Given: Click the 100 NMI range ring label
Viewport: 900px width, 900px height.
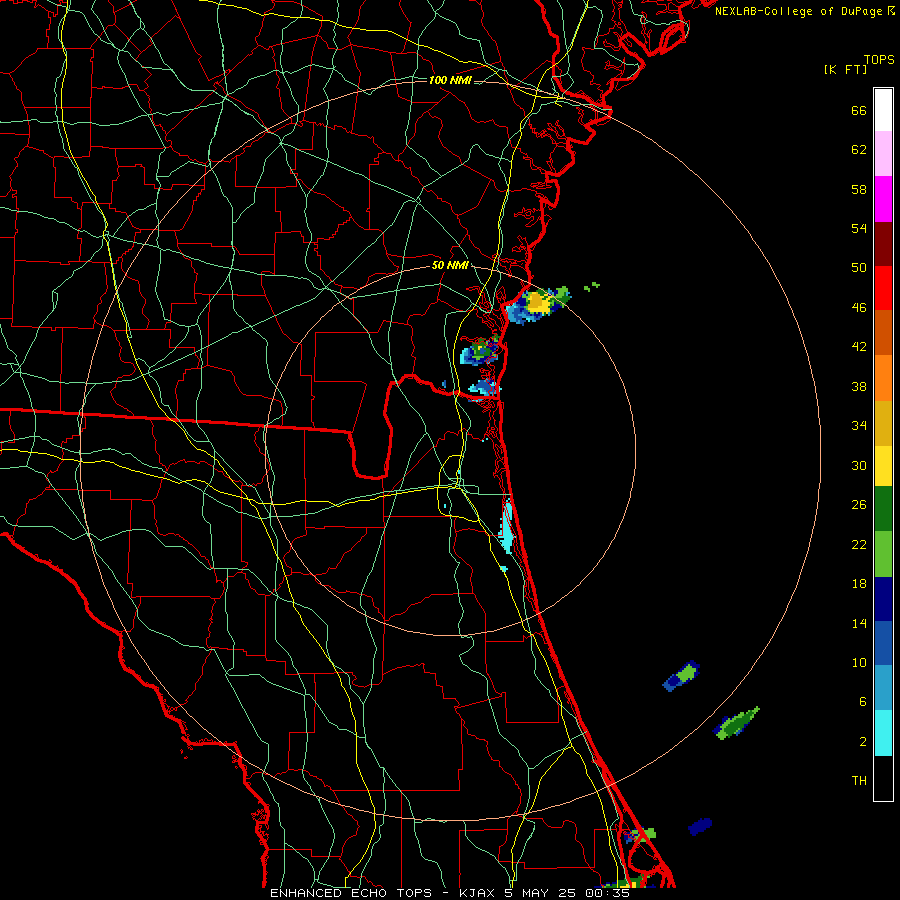Looking at the screenshot, I should coord(450,80).
